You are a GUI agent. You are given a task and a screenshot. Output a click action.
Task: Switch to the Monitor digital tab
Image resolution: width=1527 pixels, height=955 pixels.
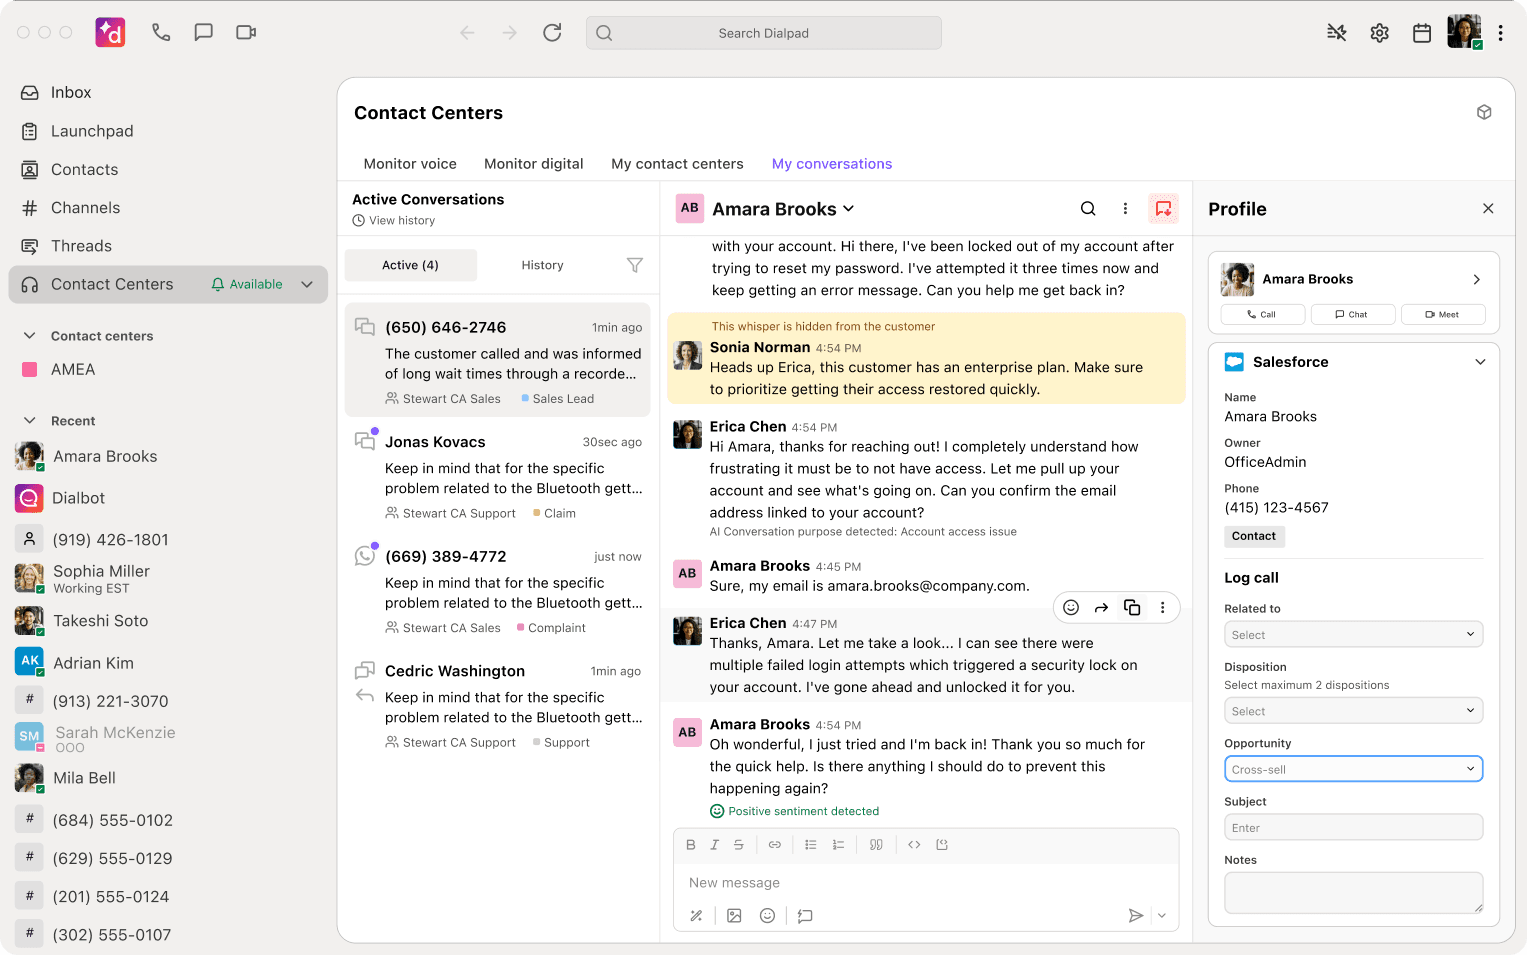pos(534,164)
